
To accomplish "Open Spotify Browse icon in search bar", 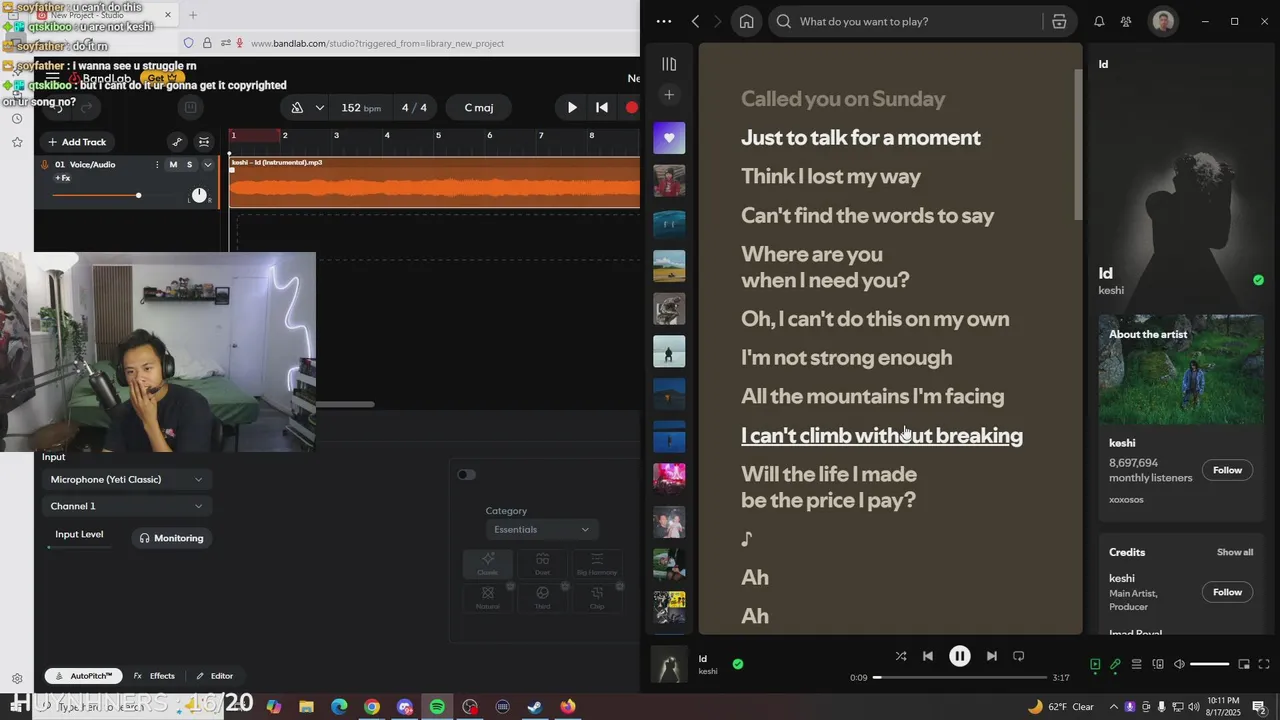I will (x=1059, y=21).
